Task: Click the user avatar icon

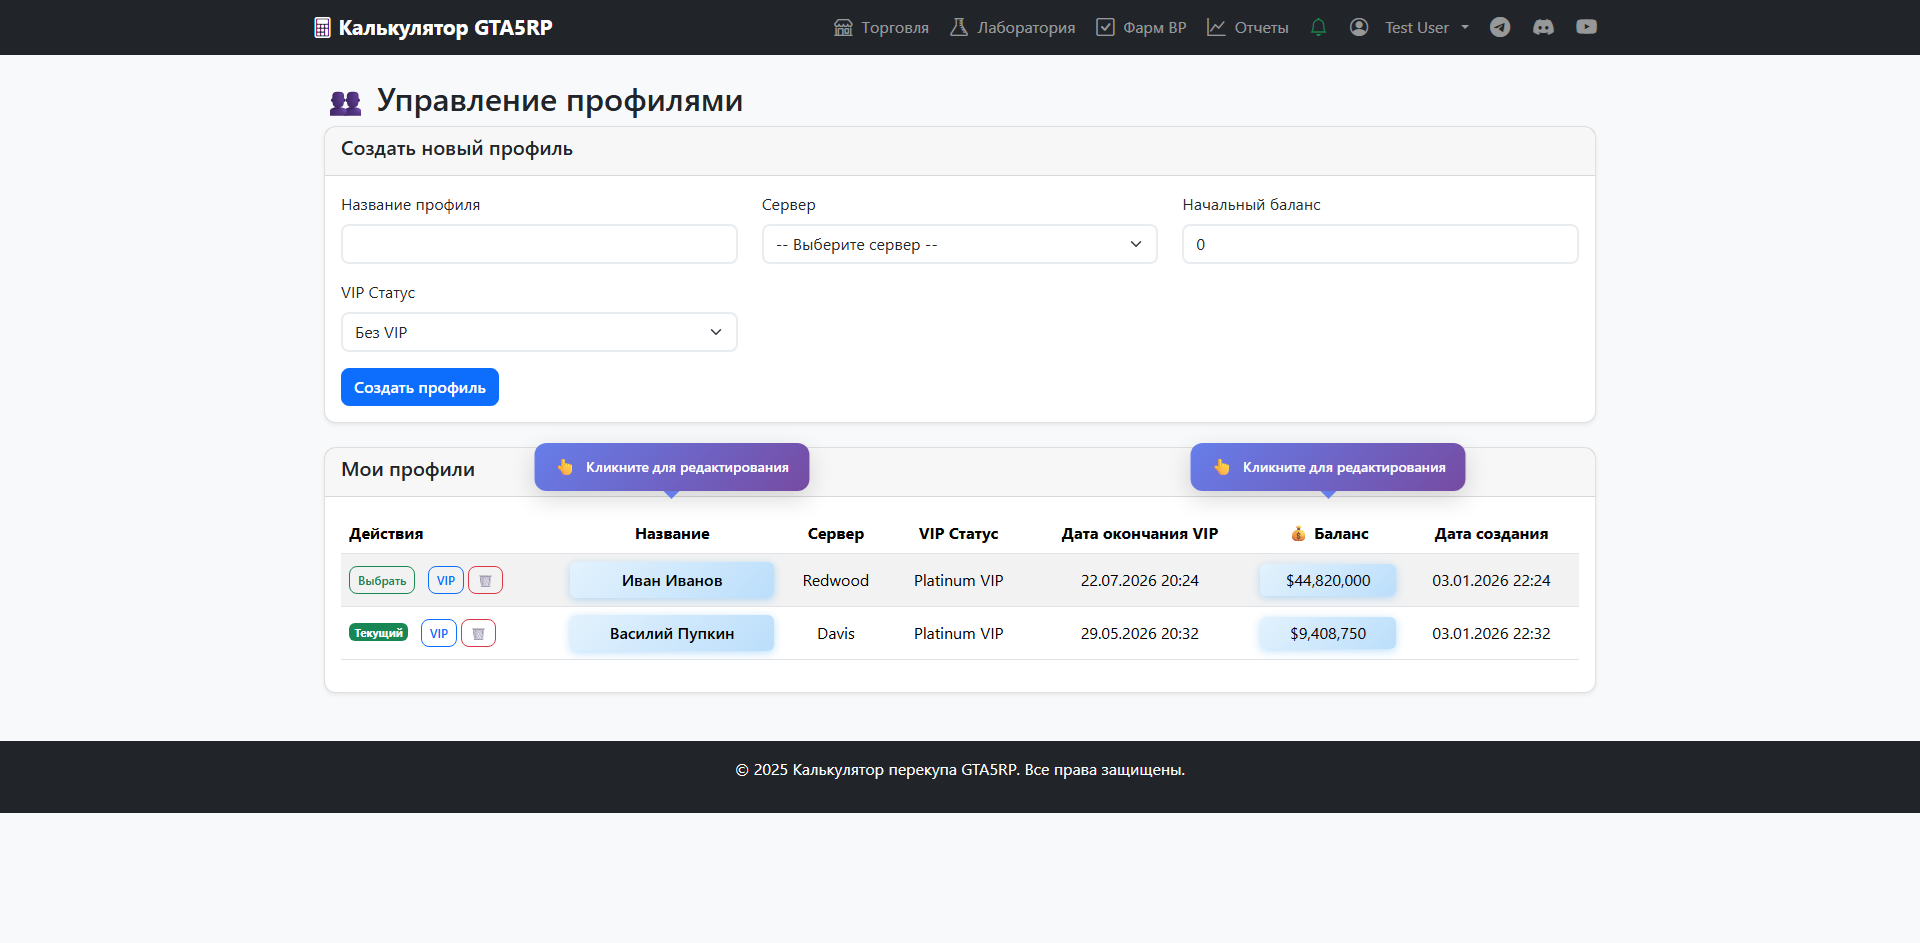Action: click(x=1359, y=27)
